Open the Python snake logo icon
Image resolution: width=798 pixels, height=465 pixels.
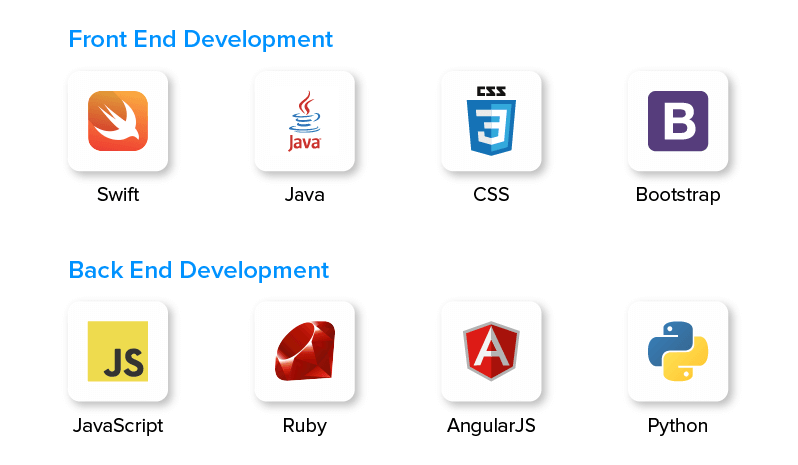pos(678,351)
